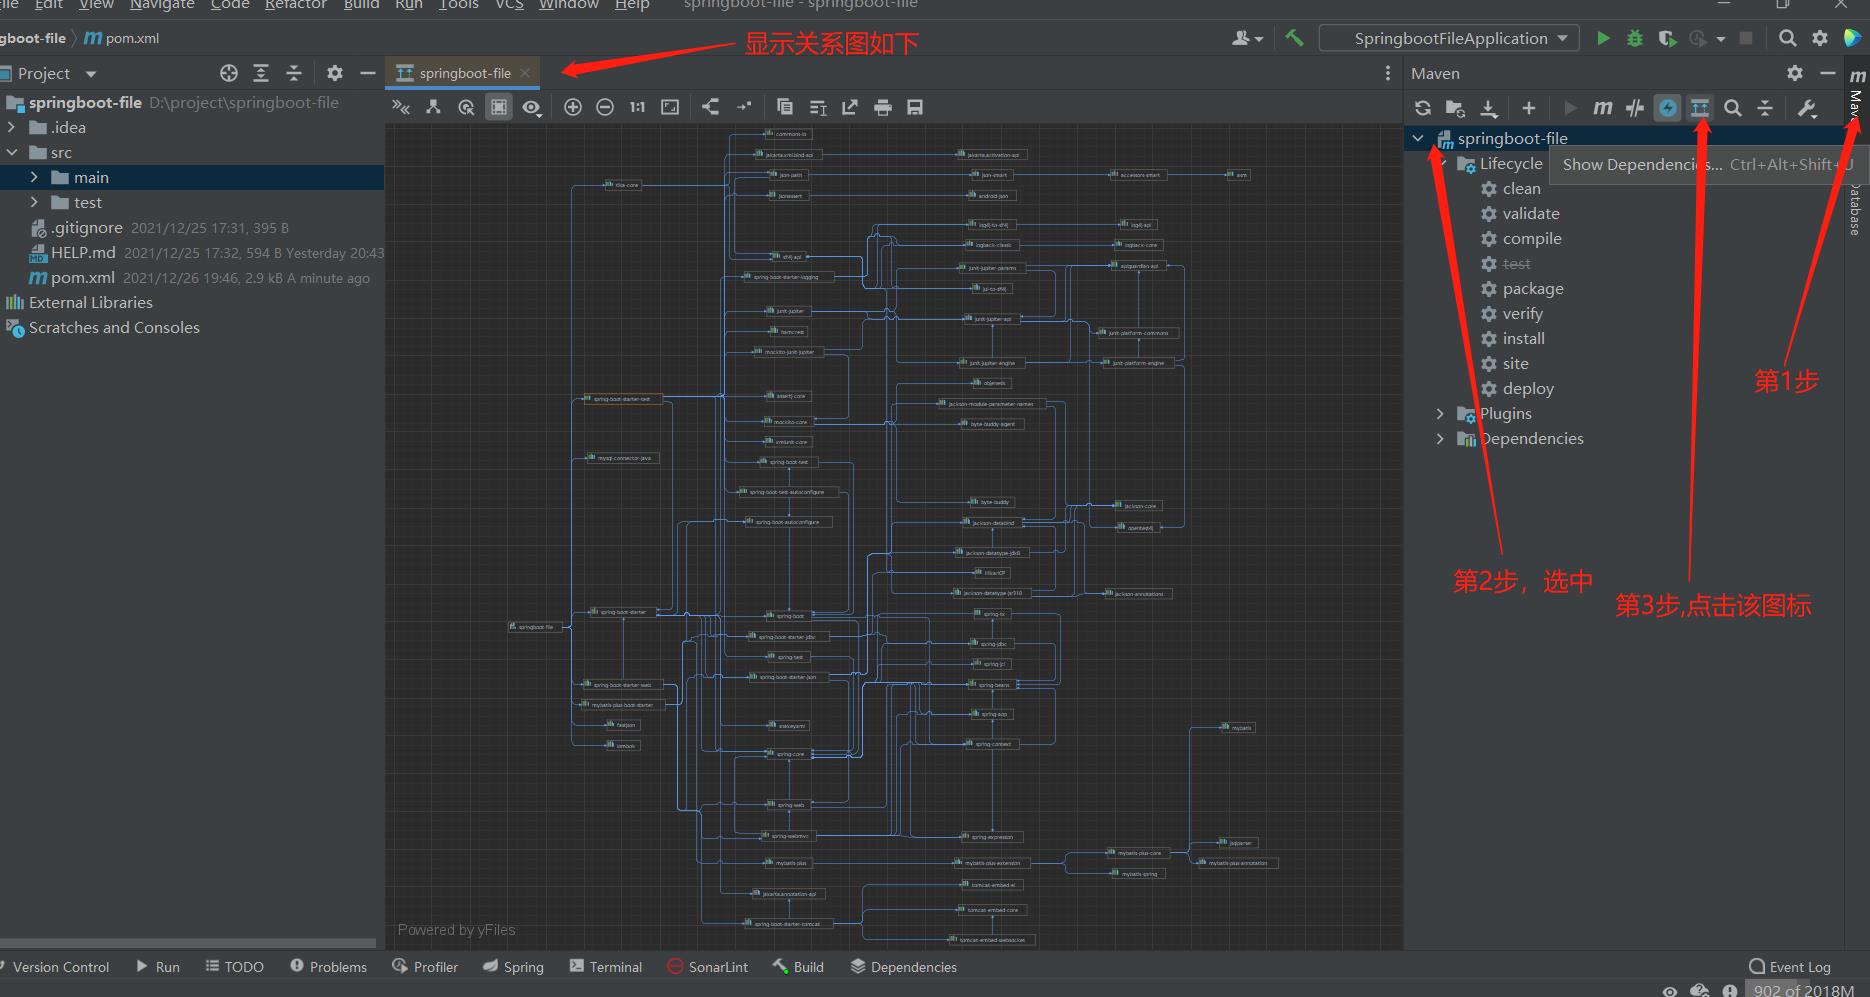Print the dependency diagram
Image resolution: width=1870 pixels, height=997 pixels.
(882, 107)
